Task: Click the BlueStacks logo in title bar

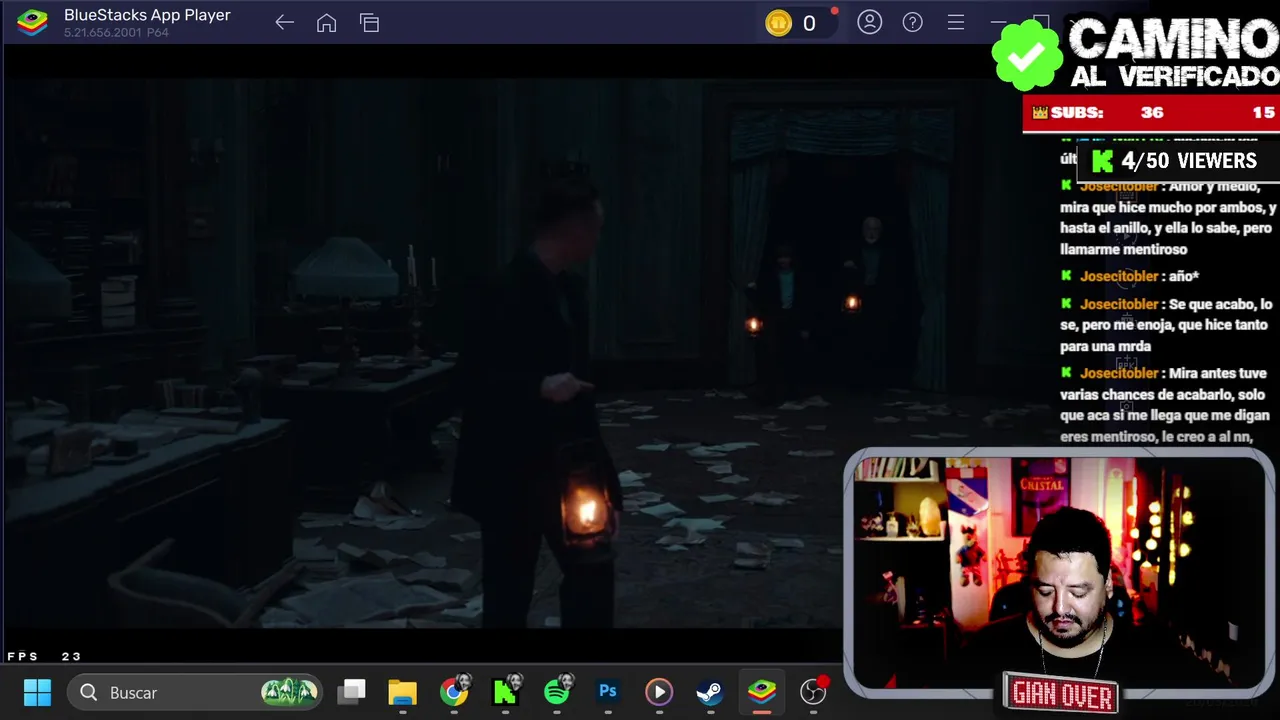Action: click(x=33, y=22)
